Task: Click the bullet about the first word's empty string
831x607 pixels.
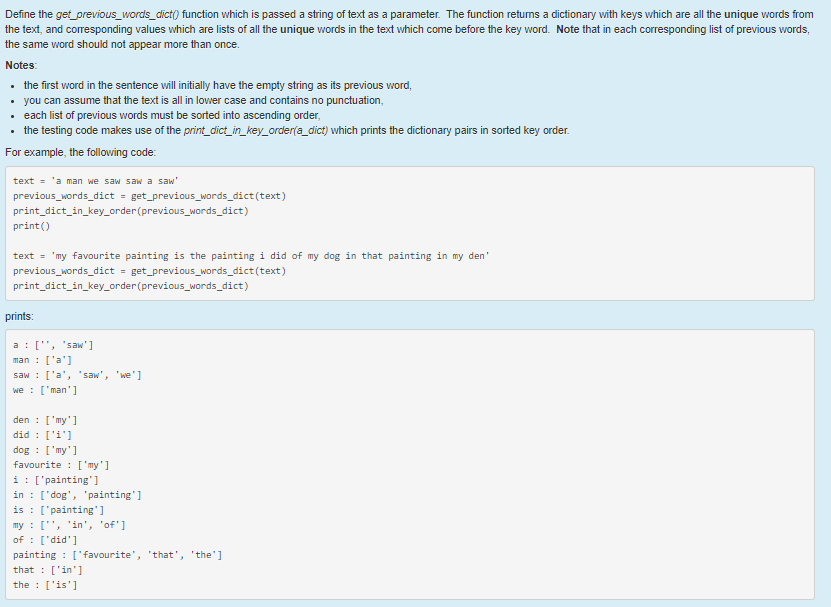Action: point(217,85)
